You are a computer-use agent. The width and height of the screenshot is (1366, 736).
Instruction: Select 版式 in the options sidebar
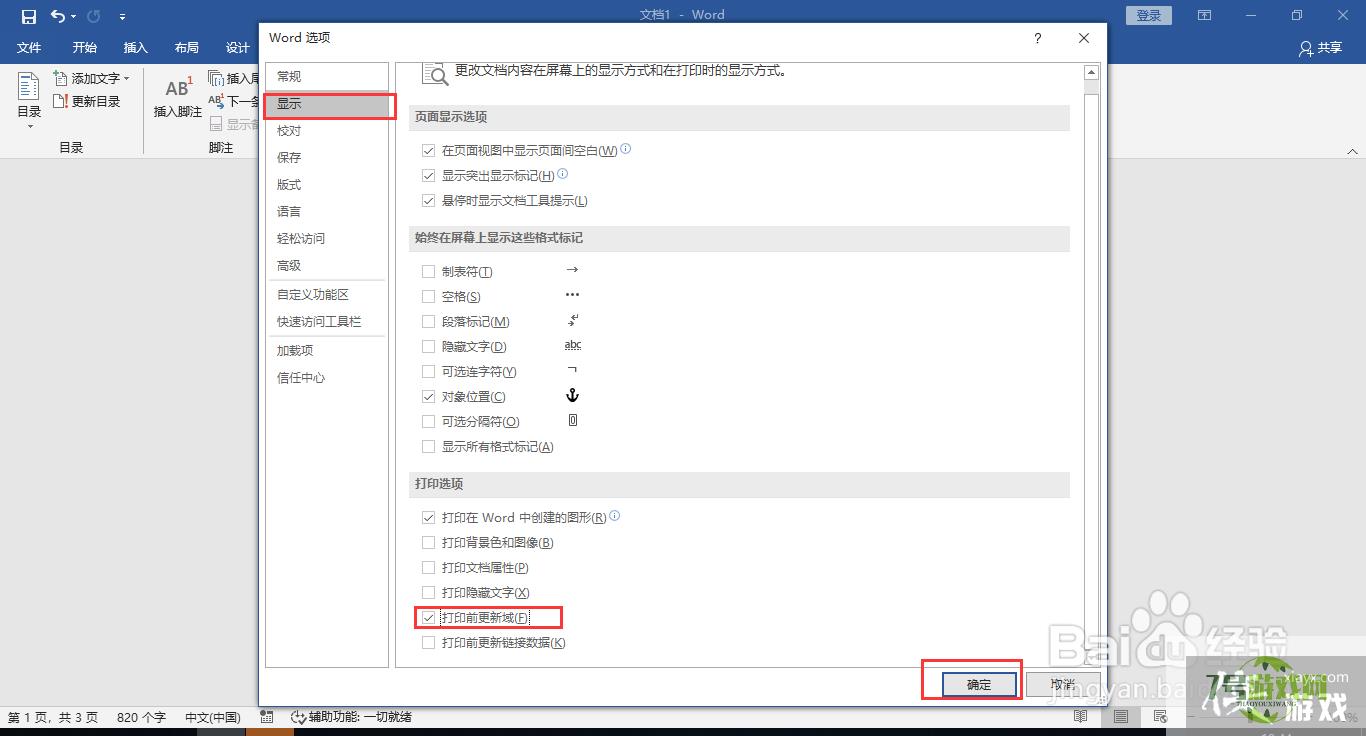click(x=326, y=185)
